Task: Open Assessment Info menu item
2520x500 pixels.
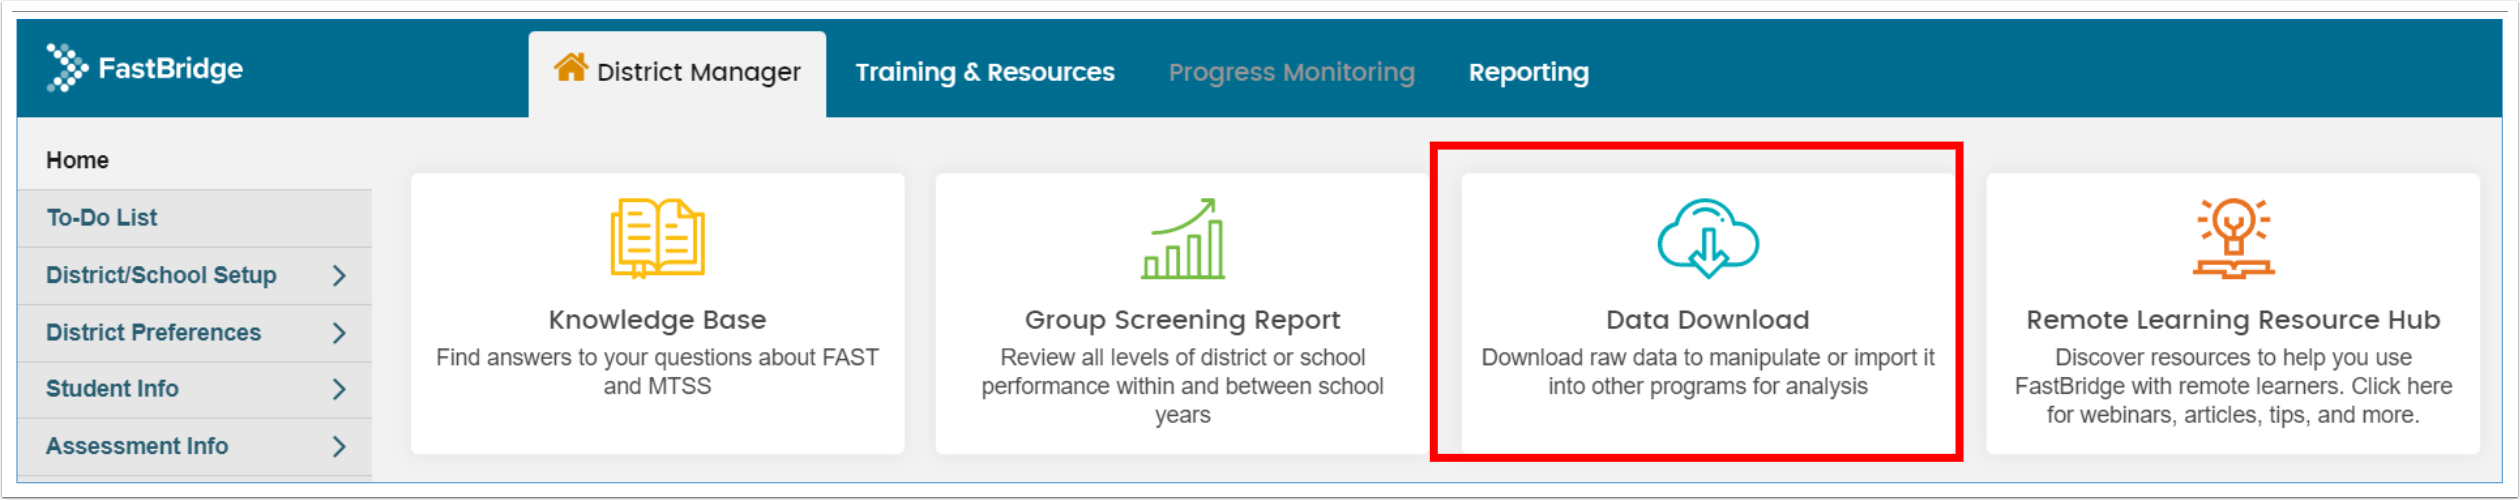Action: click(x=195, y=446)
